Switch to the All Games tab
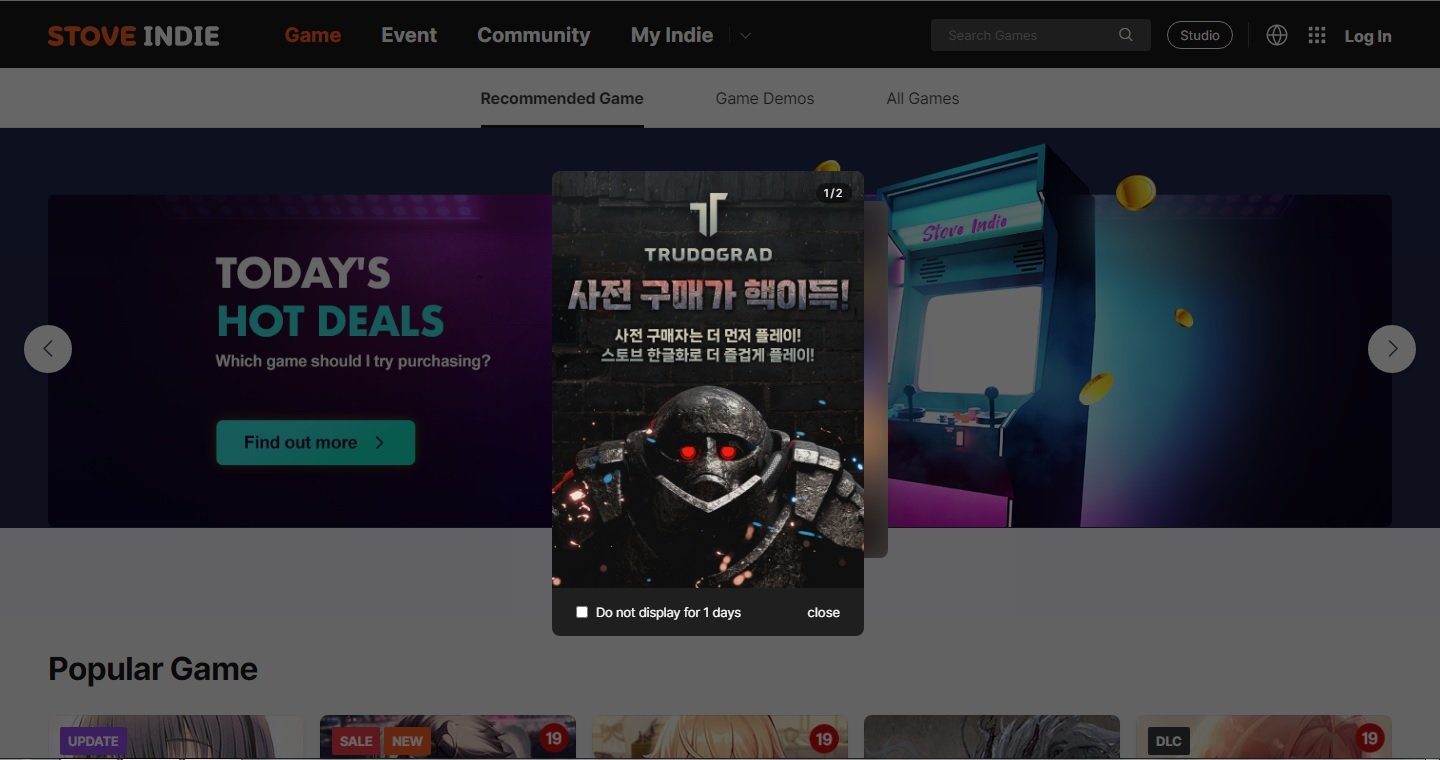Viewport: 1440px width, 760px height. 922,98
